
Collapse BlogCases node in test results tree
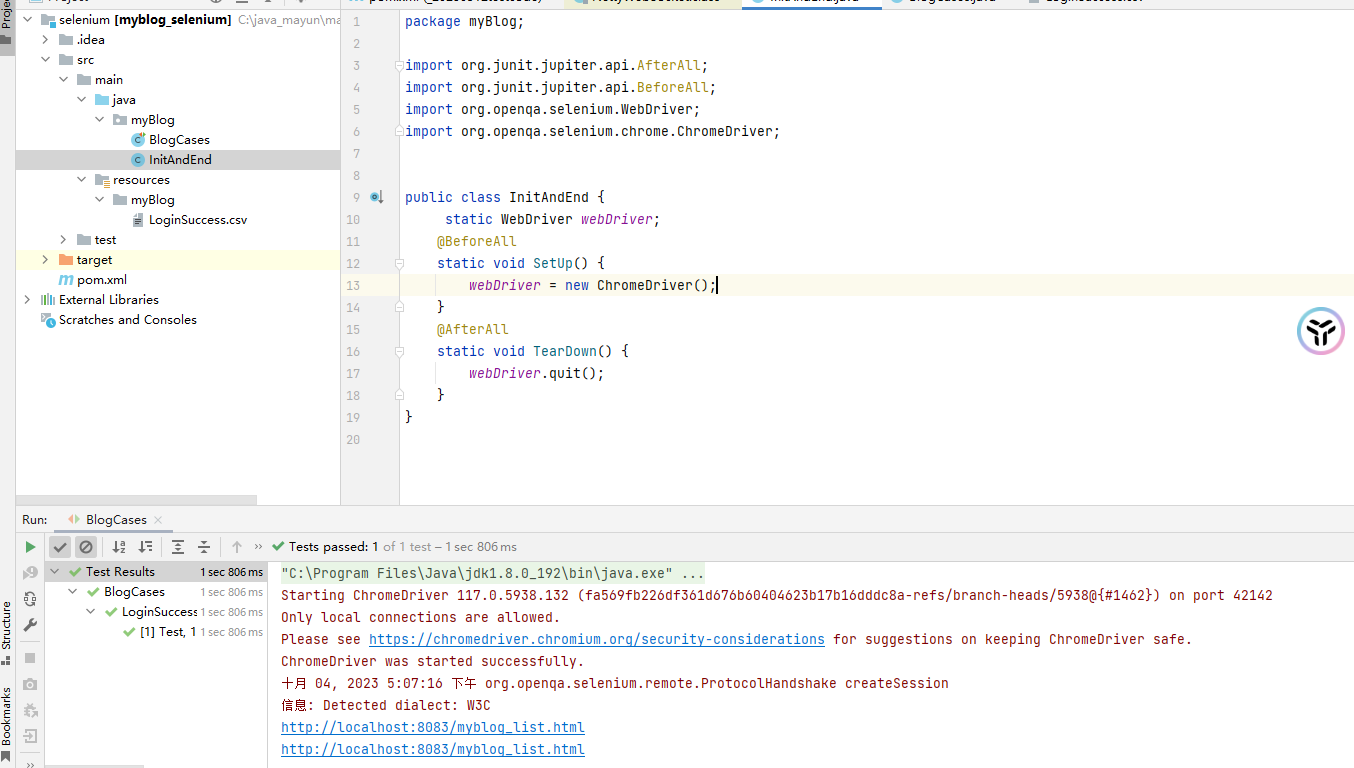coord(75,592)
